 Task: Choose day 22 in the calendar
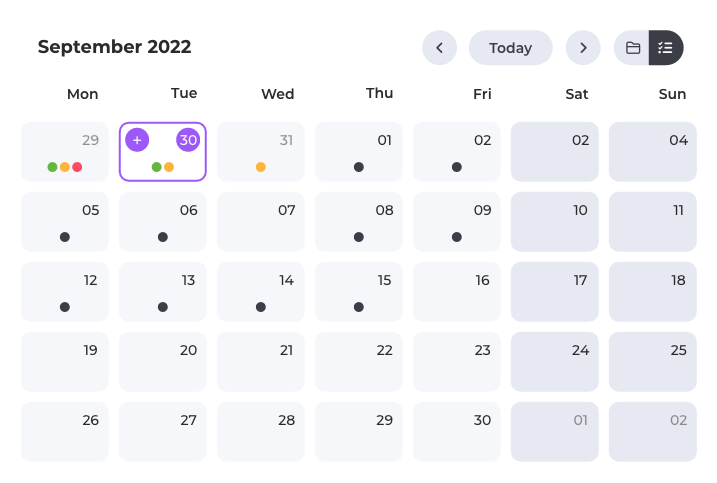point(359,362)
